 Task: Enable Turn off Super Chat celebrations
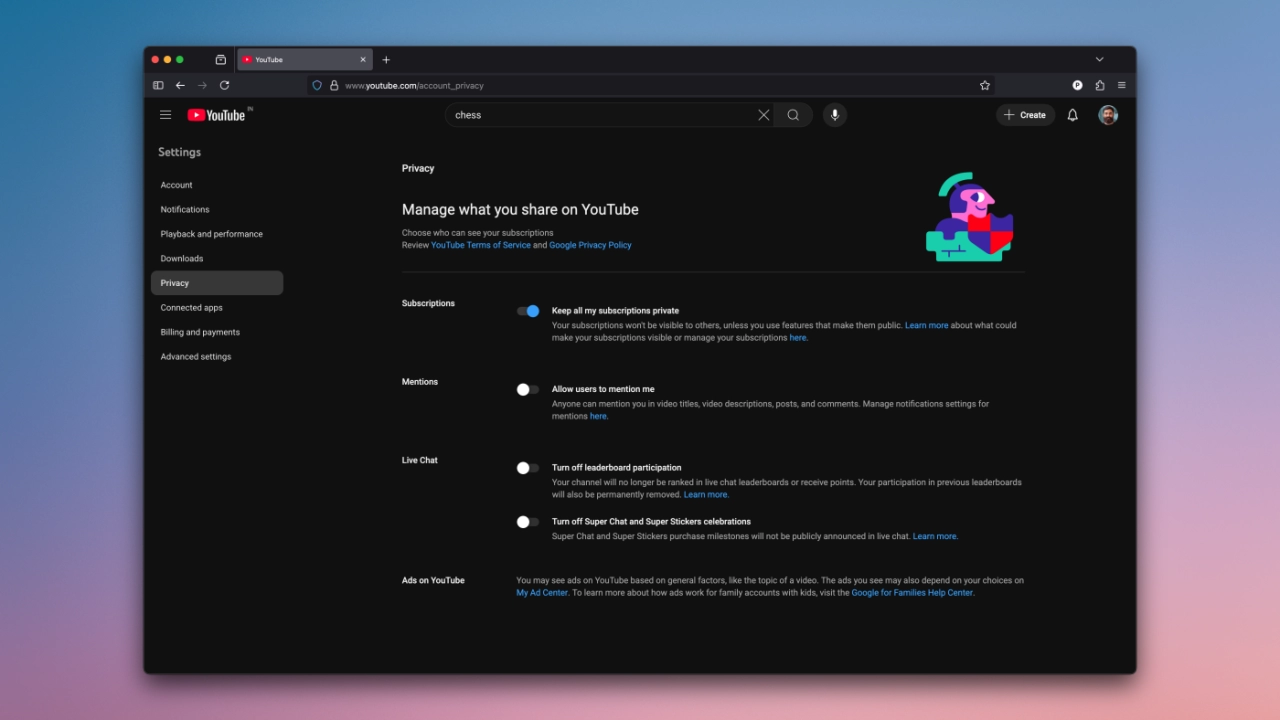click(x=527, y=521)
